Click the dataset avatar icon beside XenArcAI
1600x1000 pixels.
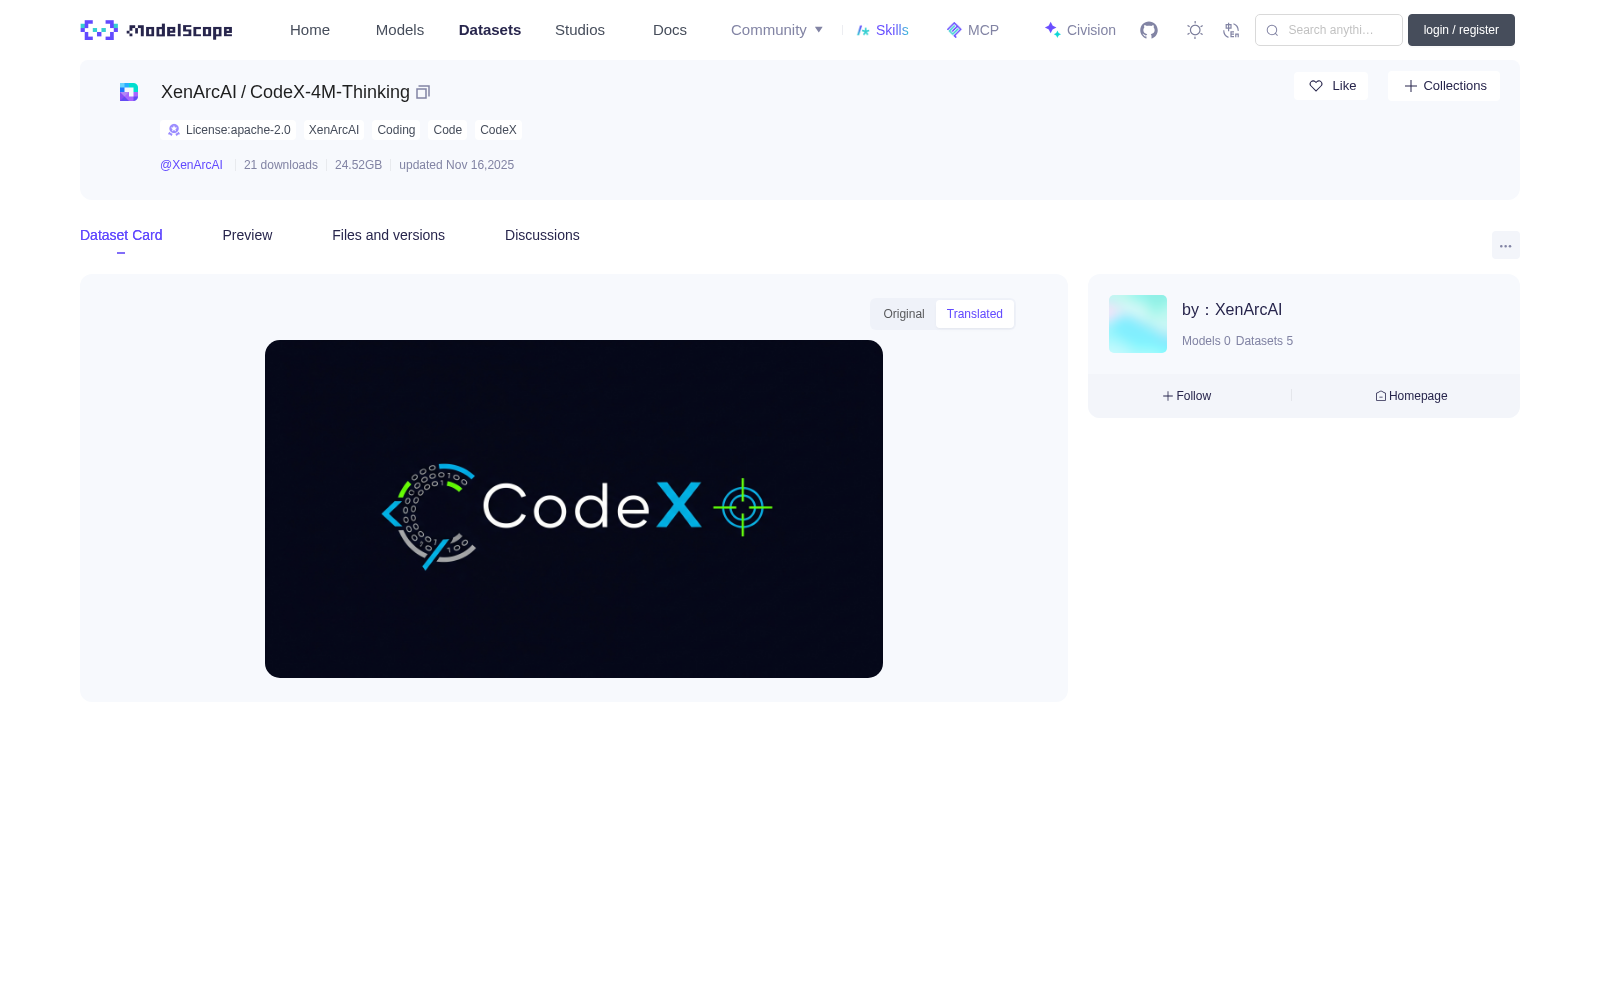(x=129, y=92)
